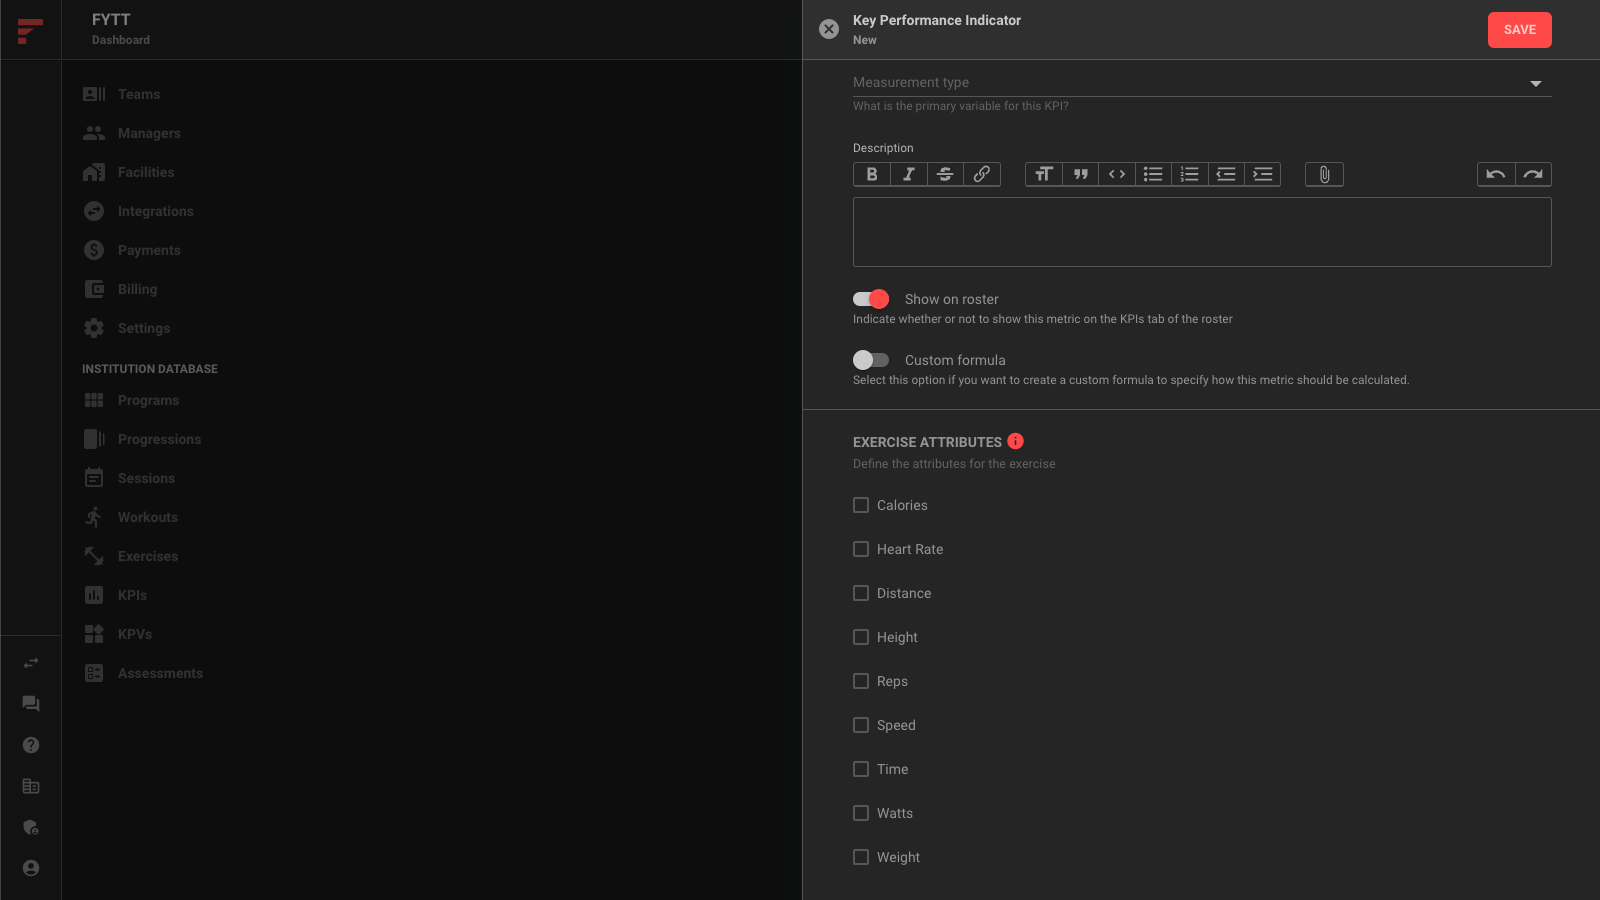Create a bulleted list
Viewport: 1600px width, 900px height.
tap(1153, 174)
